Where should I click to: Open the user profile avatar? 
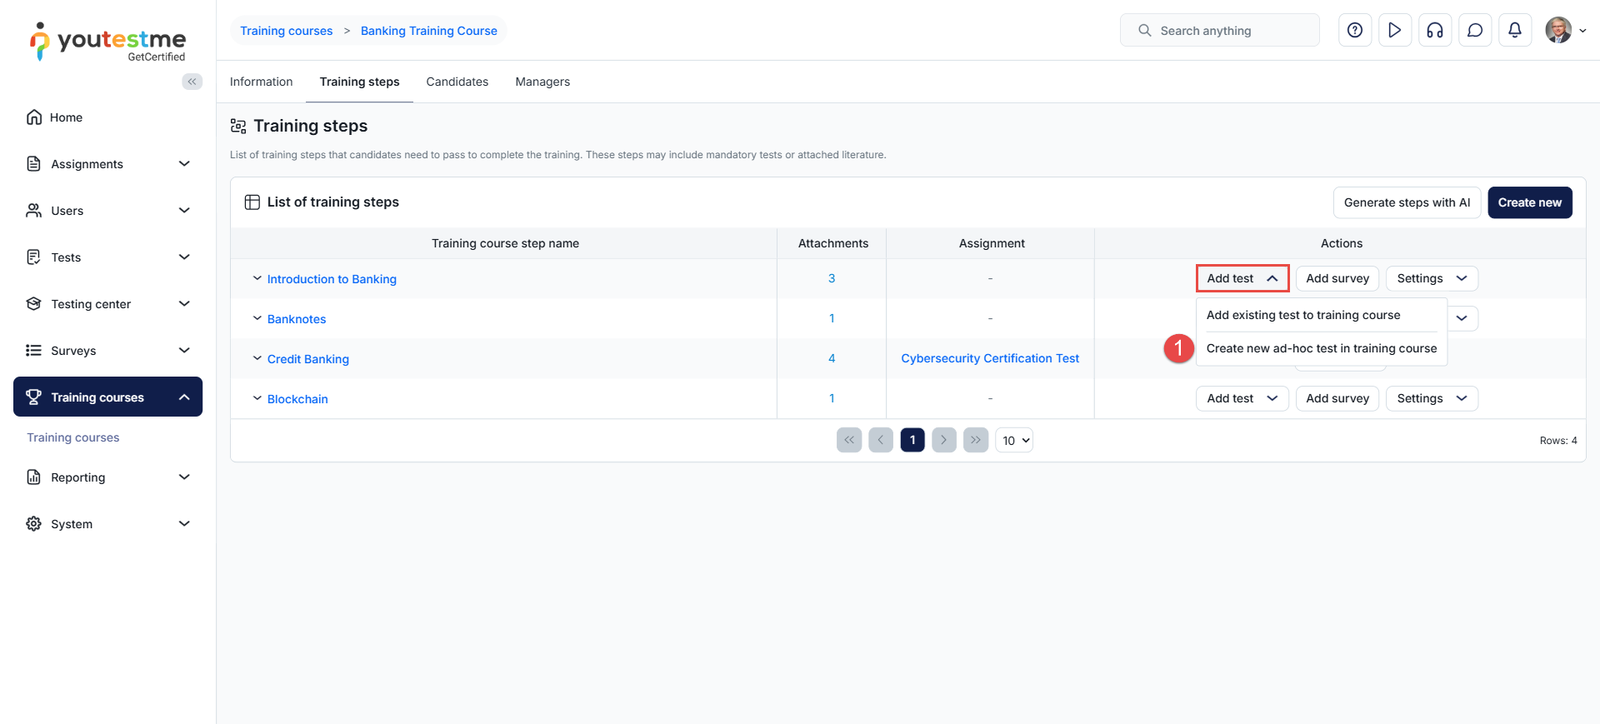[1558, 30]
